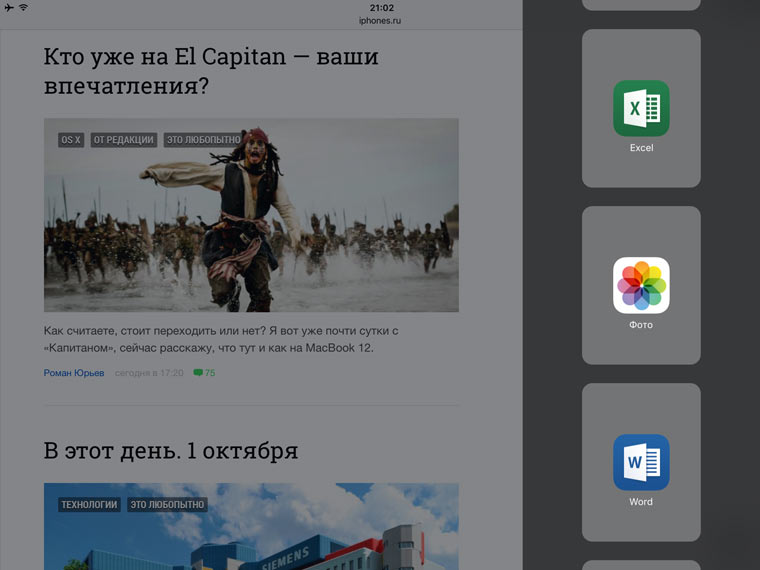
Task: Select the Word label text
Action: pos(641,502)
